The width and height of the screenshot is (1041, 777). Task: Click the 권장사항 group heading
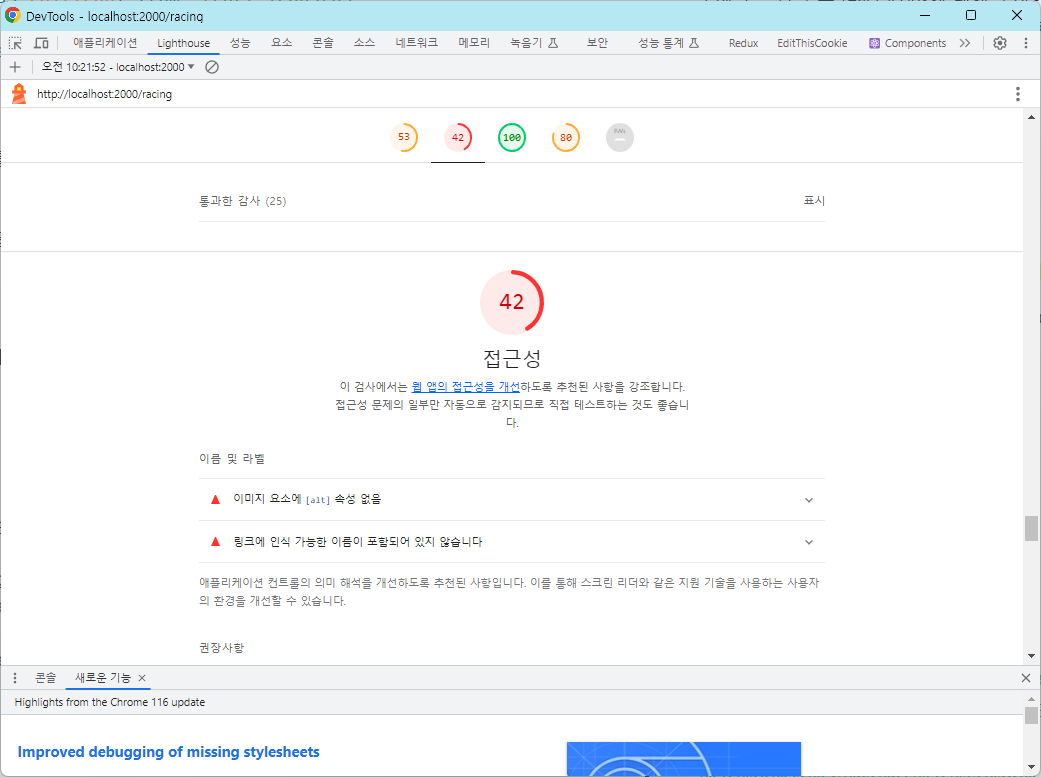click(222, 648)
